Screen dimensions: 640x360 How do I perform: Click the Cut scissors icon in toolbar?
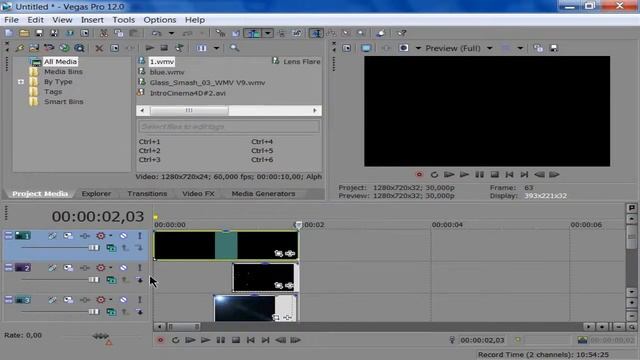coord(104,33)
